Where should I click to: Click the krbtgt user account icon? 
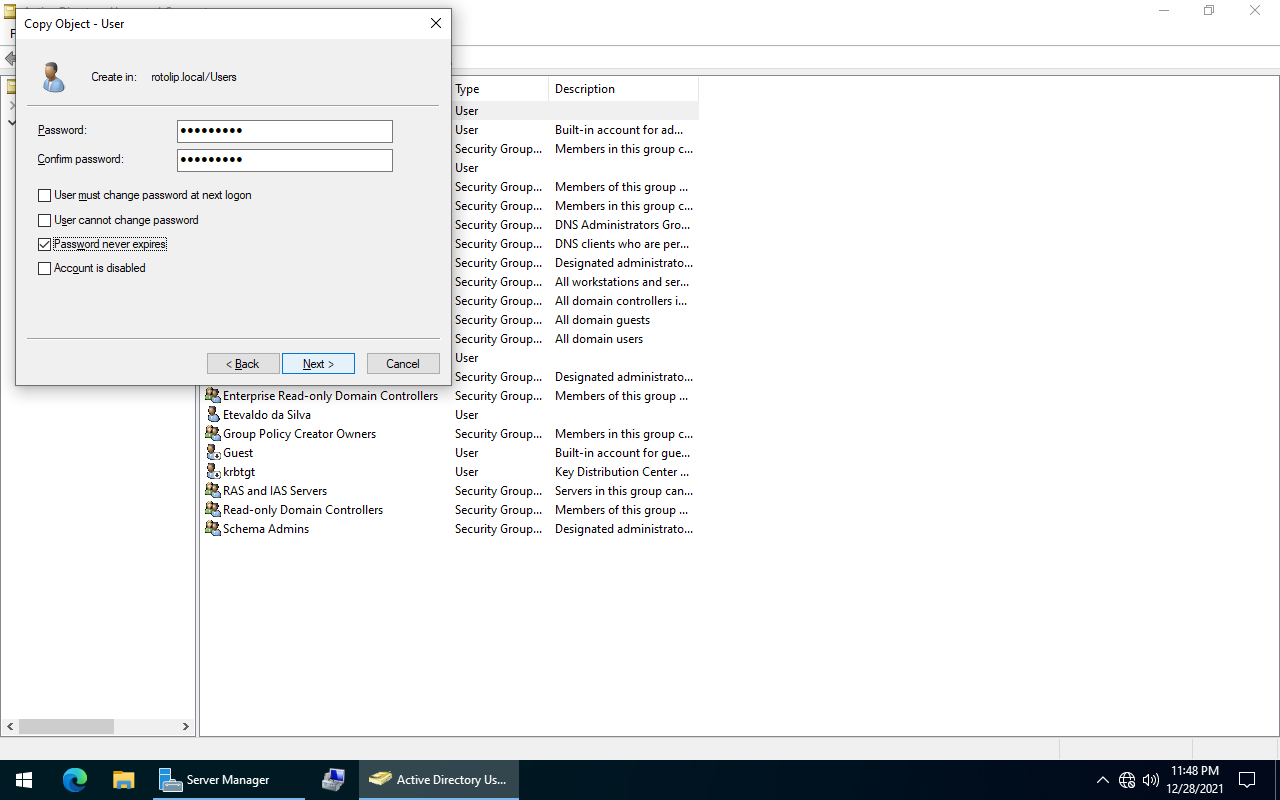click(213, 472)
